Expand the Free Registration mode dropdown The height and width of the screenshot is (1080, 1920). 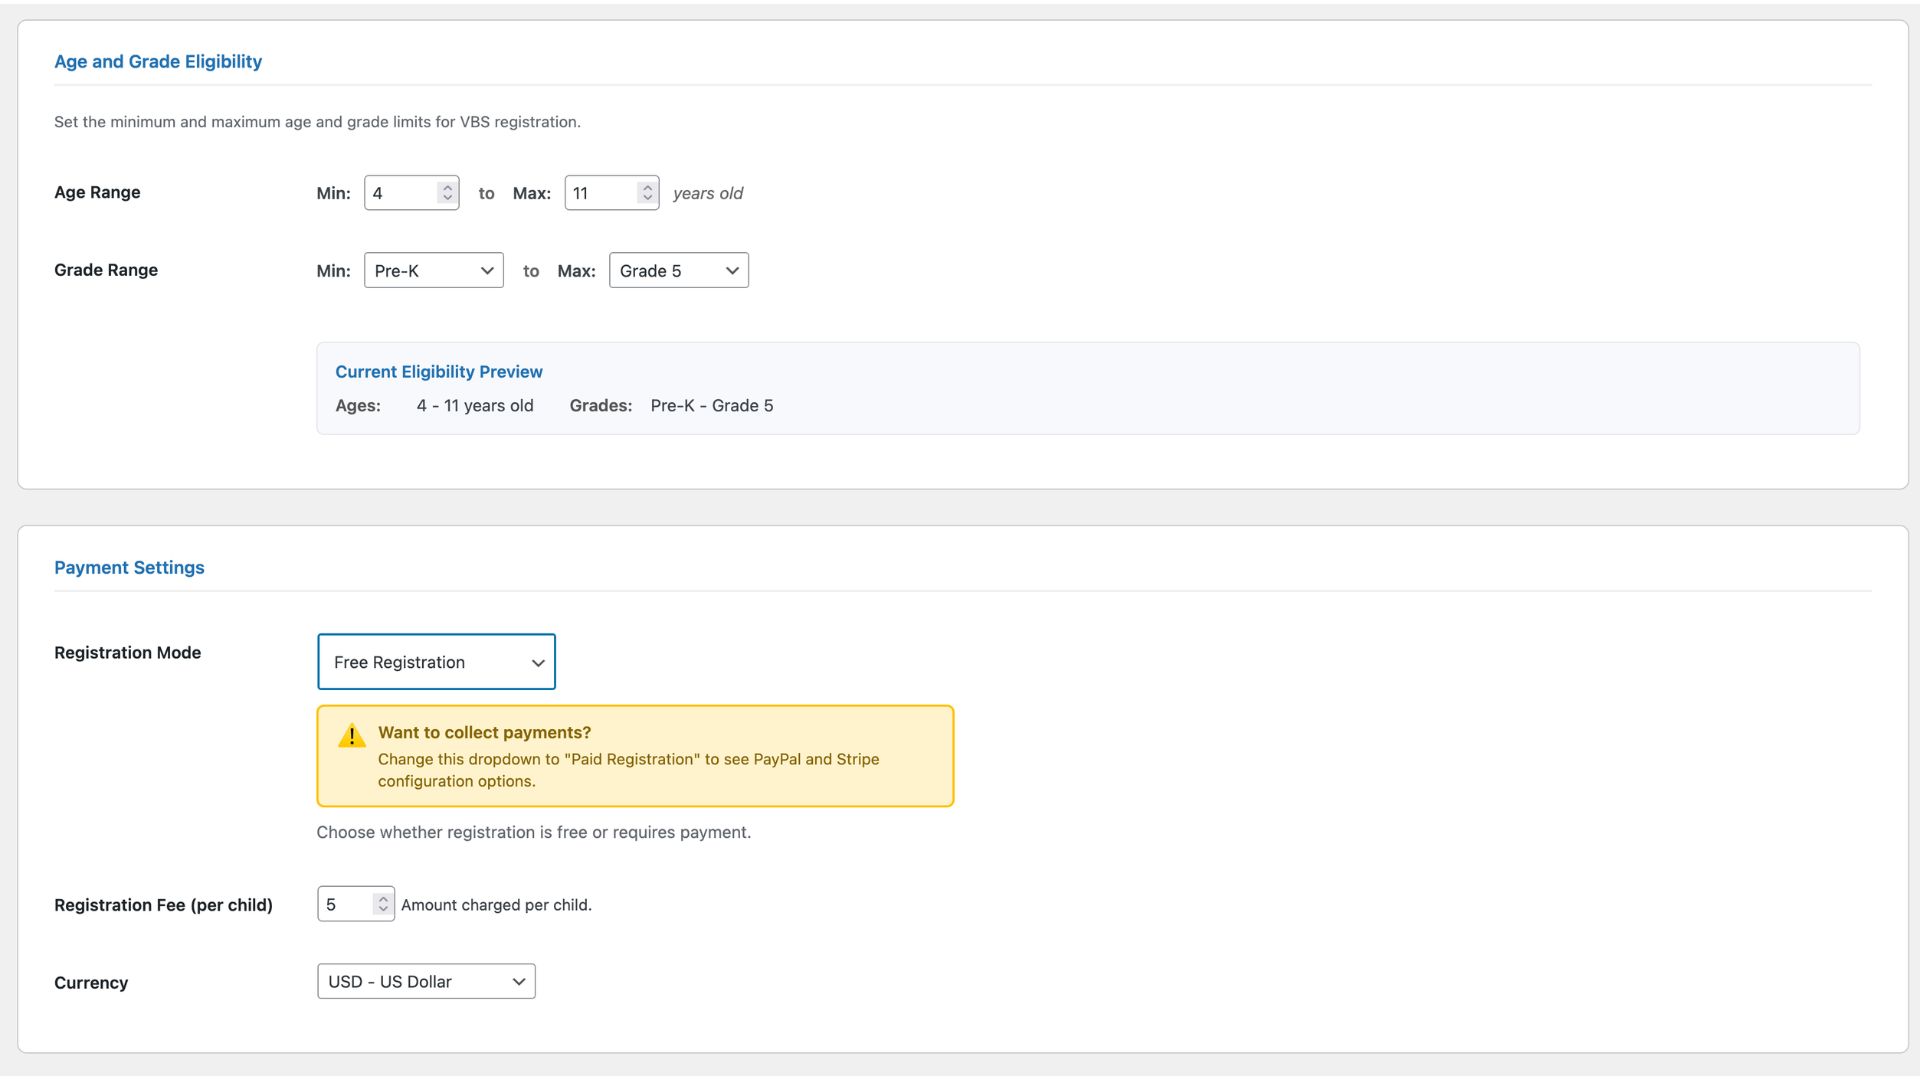click(x=436, y=662)
